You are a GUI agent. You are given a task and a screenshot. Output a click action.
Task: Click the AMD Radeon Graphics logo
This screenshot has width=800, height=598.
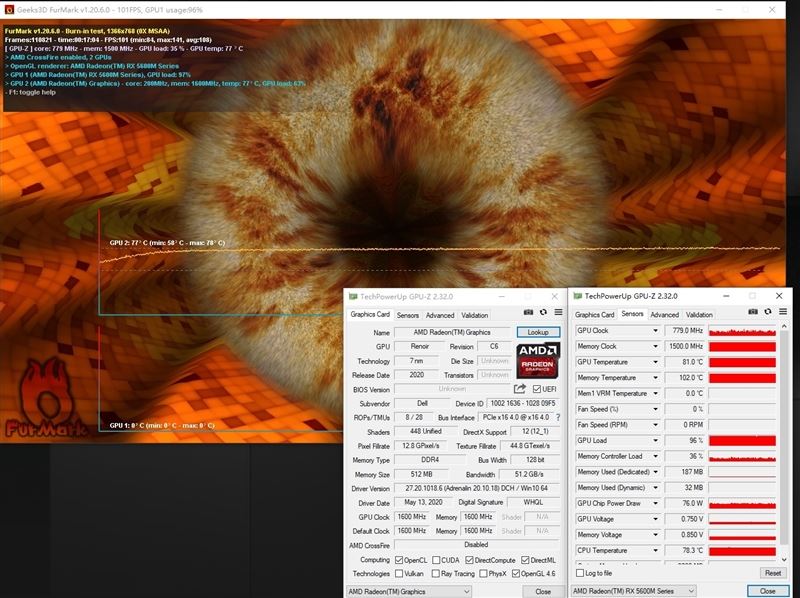click(538, 360)
